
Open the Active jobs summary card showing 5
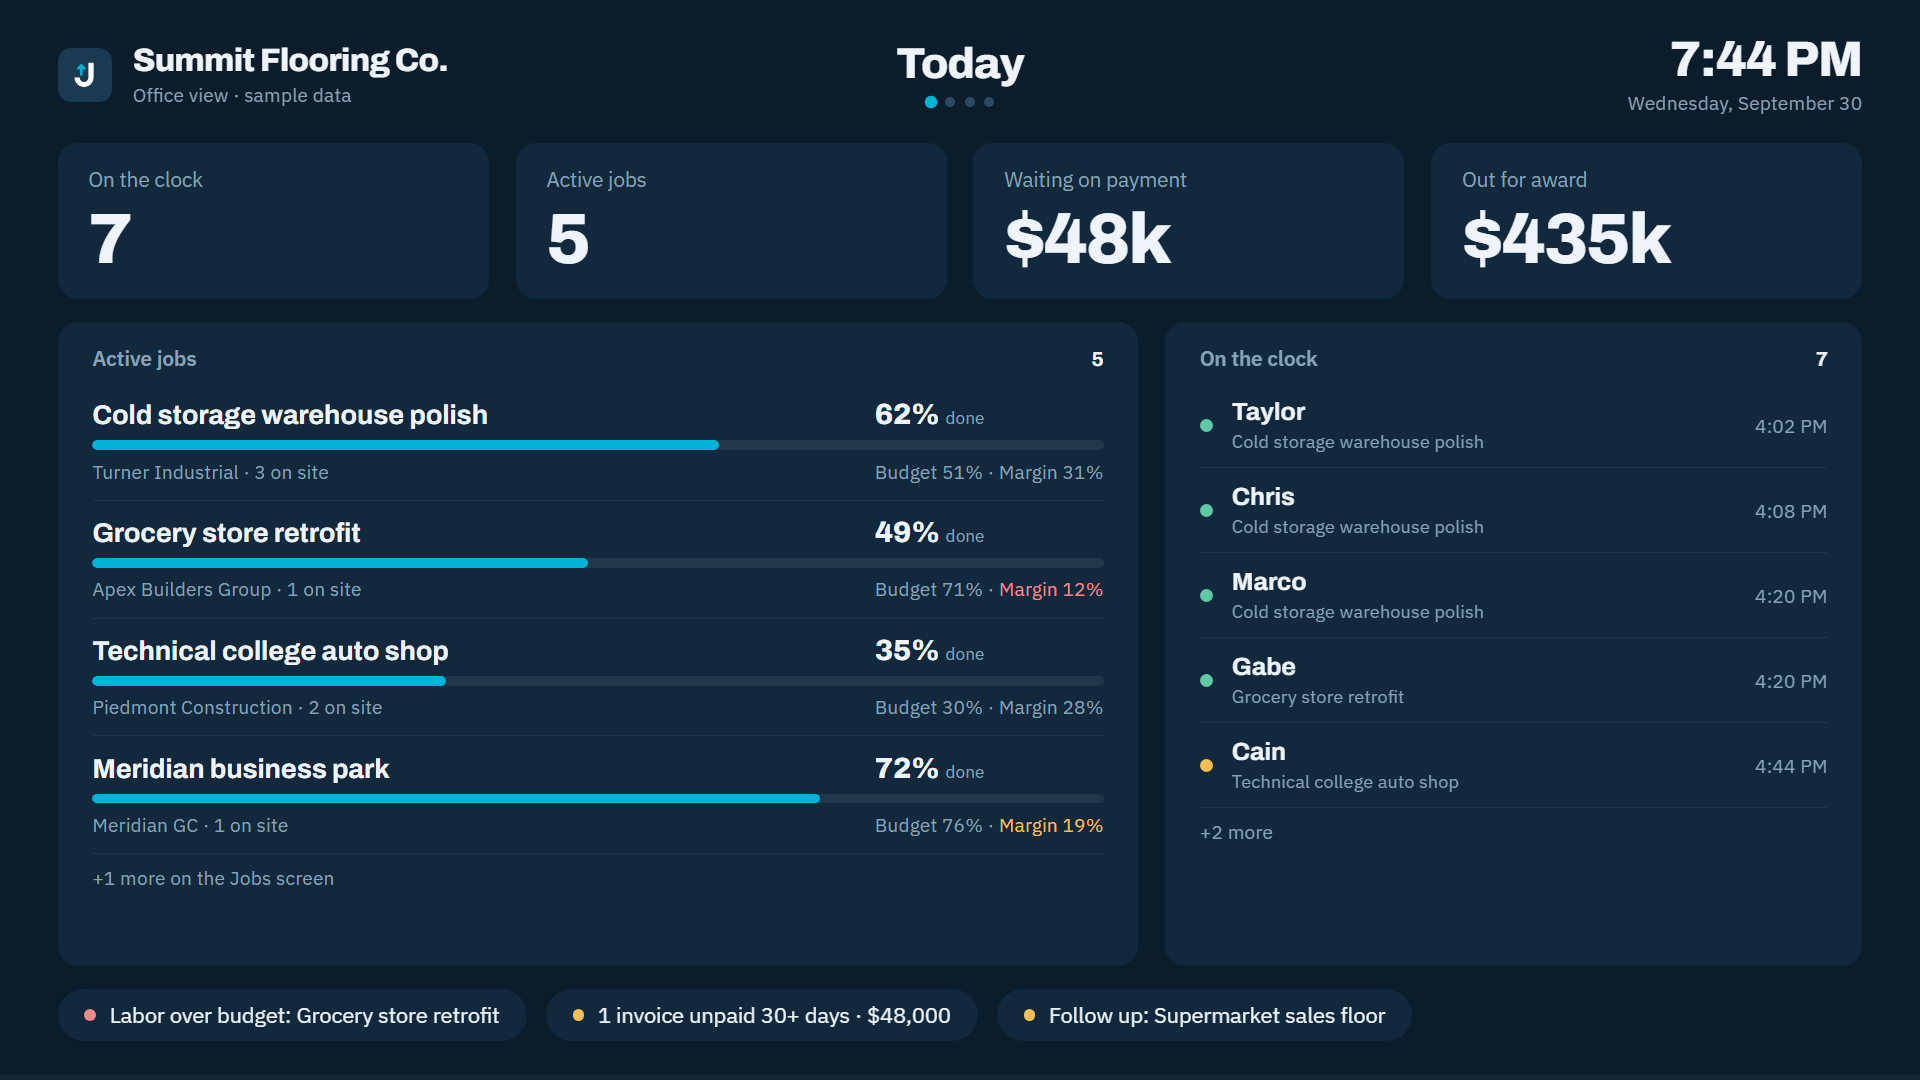point(731,221)
